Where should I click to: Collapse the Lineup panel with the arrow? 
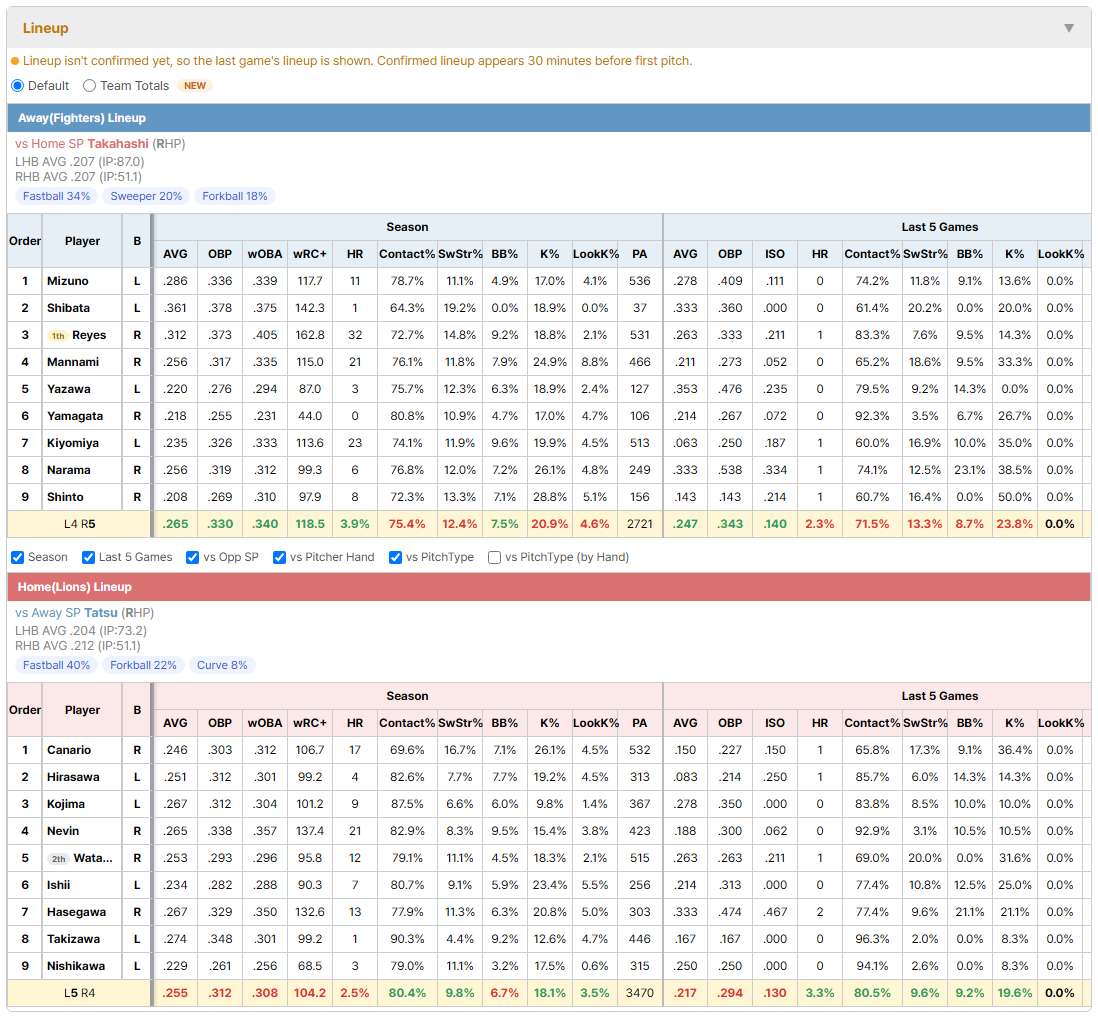tap(1069, 28)
